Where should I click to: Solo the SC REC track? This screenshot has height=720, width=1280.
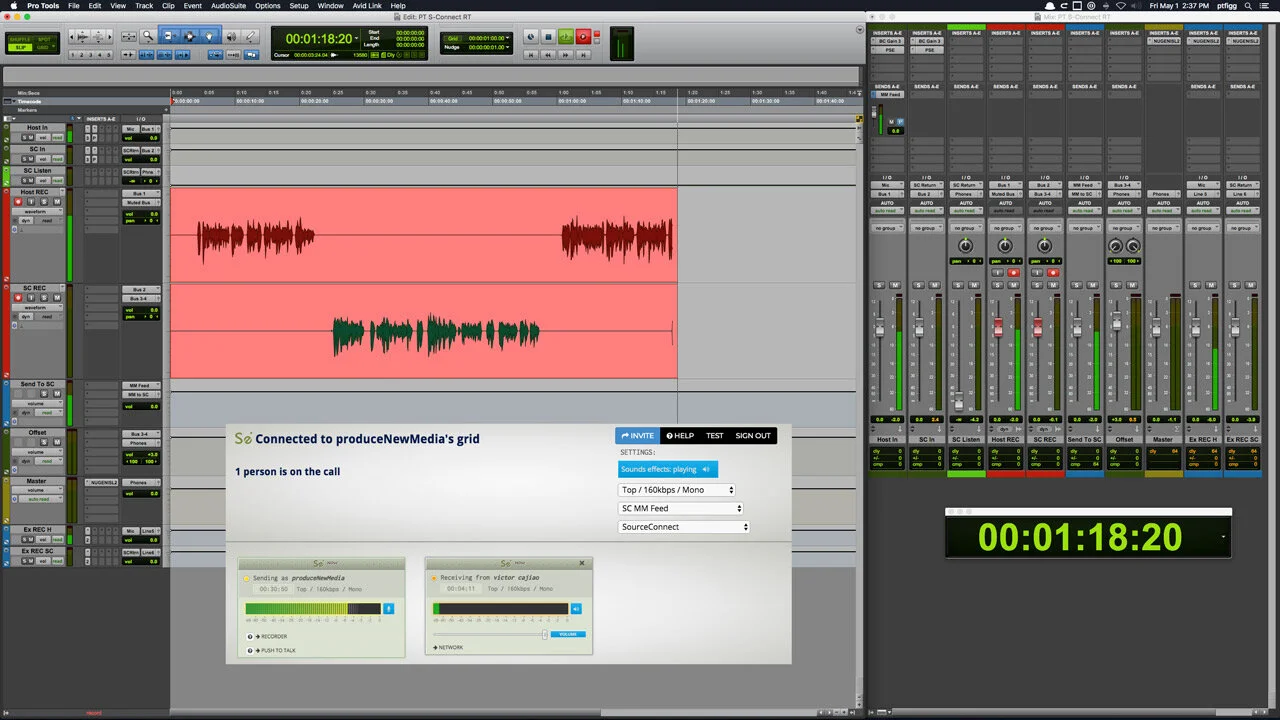point(44,297)
